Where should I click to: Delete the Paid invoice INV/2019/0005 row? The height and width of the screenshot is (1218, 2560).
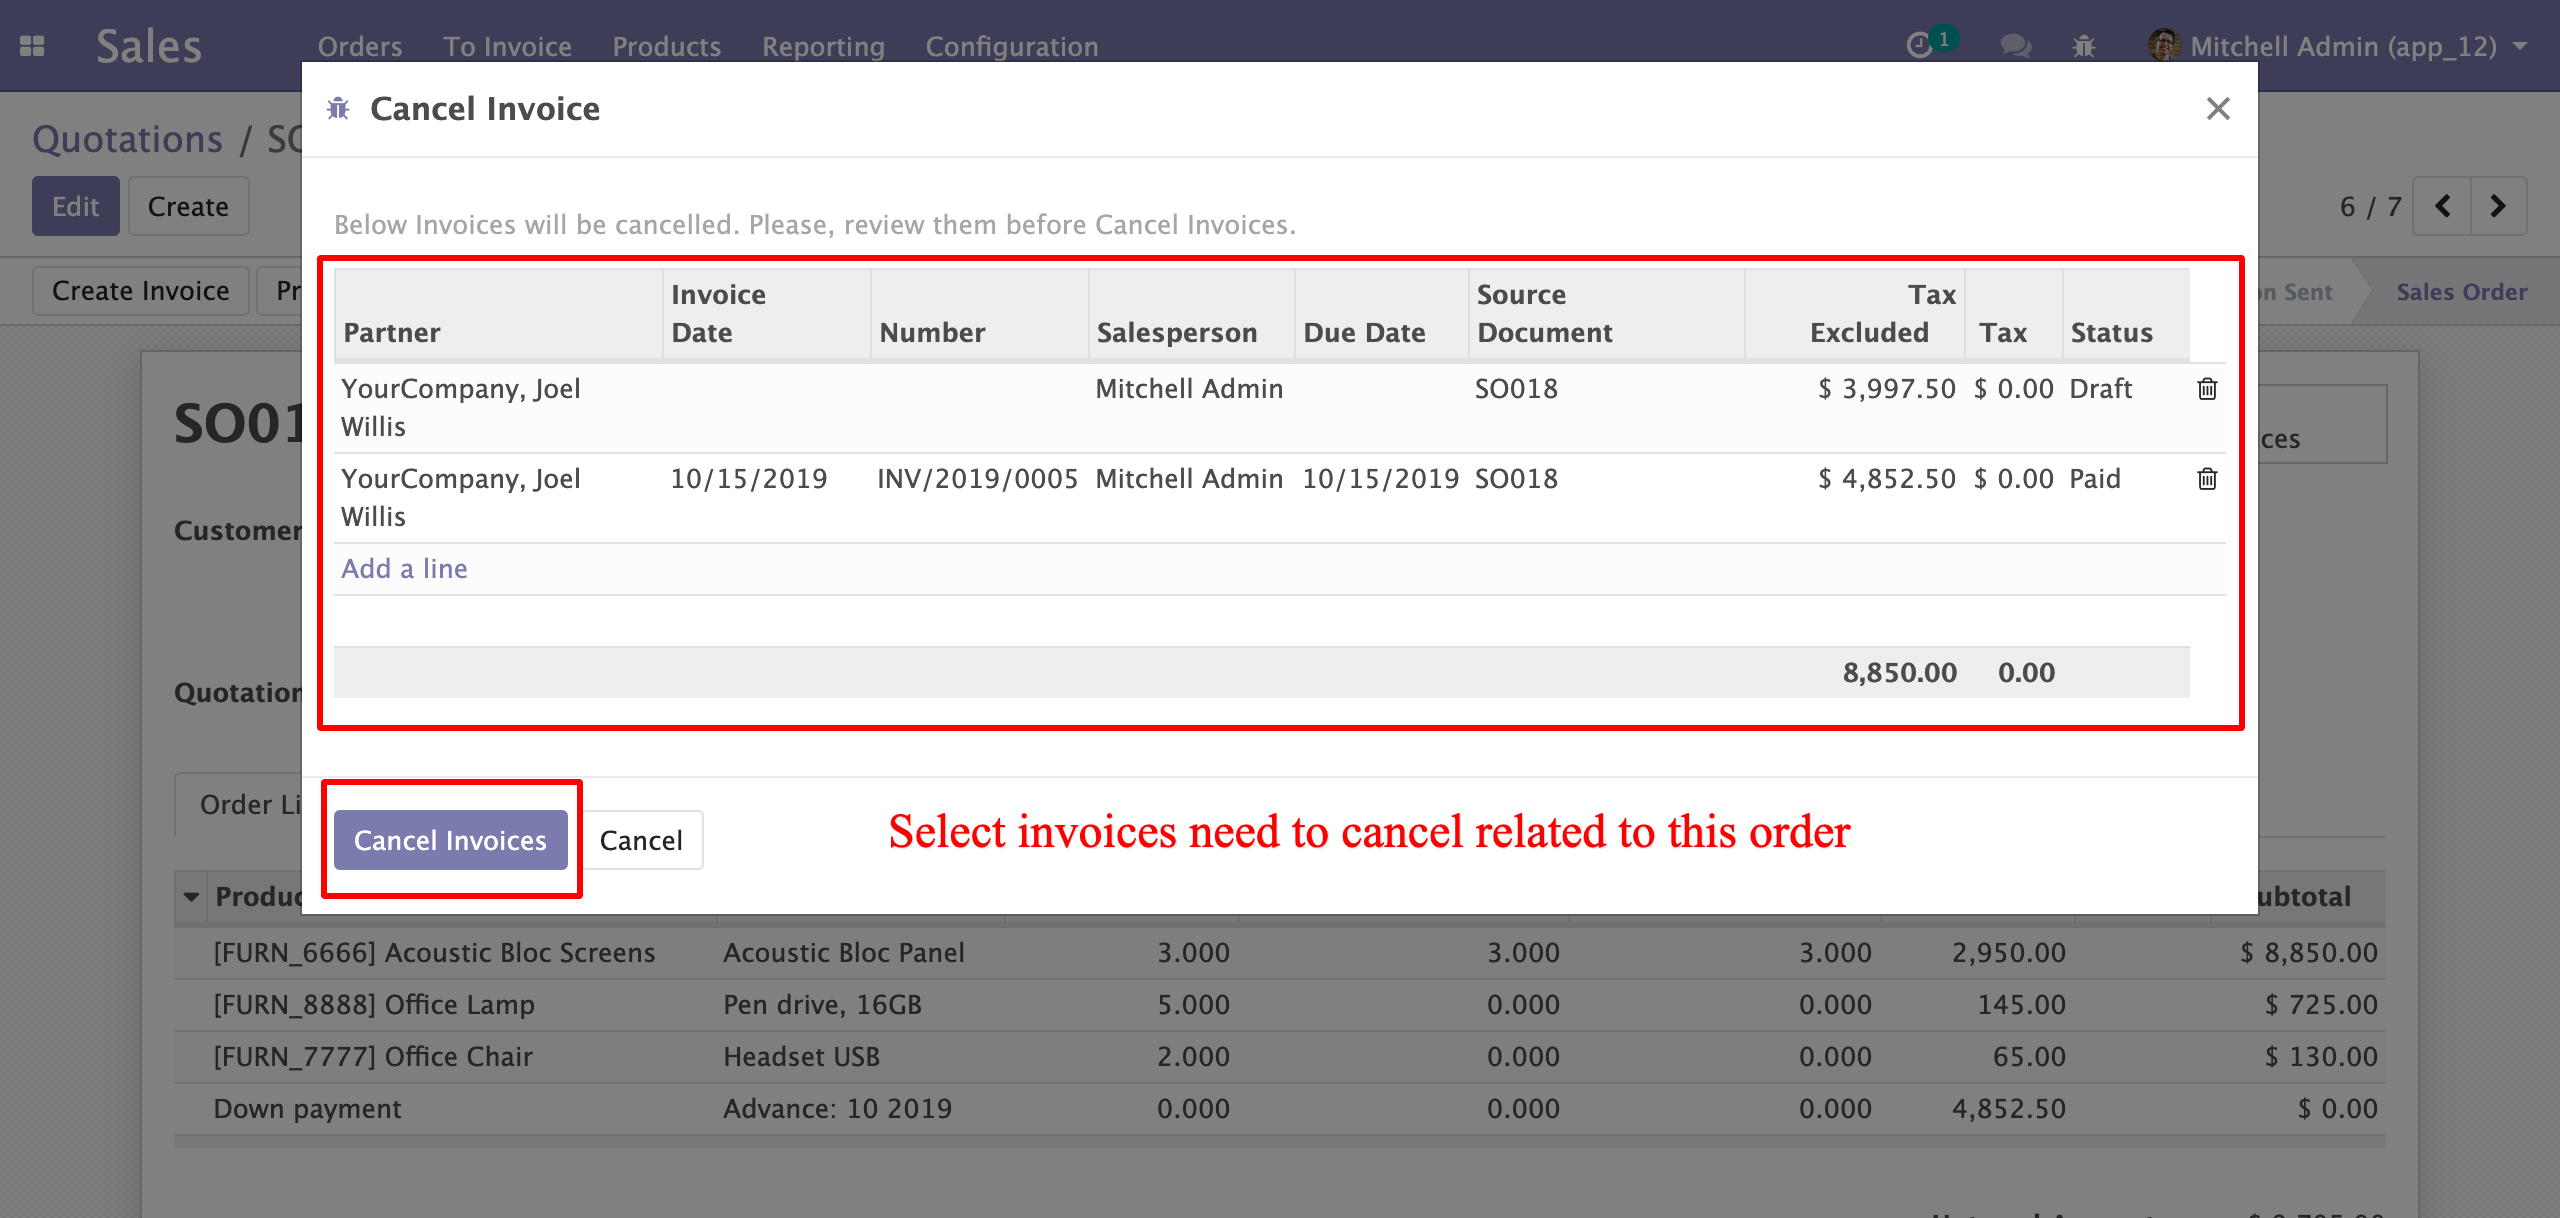tap(2207, 479)
